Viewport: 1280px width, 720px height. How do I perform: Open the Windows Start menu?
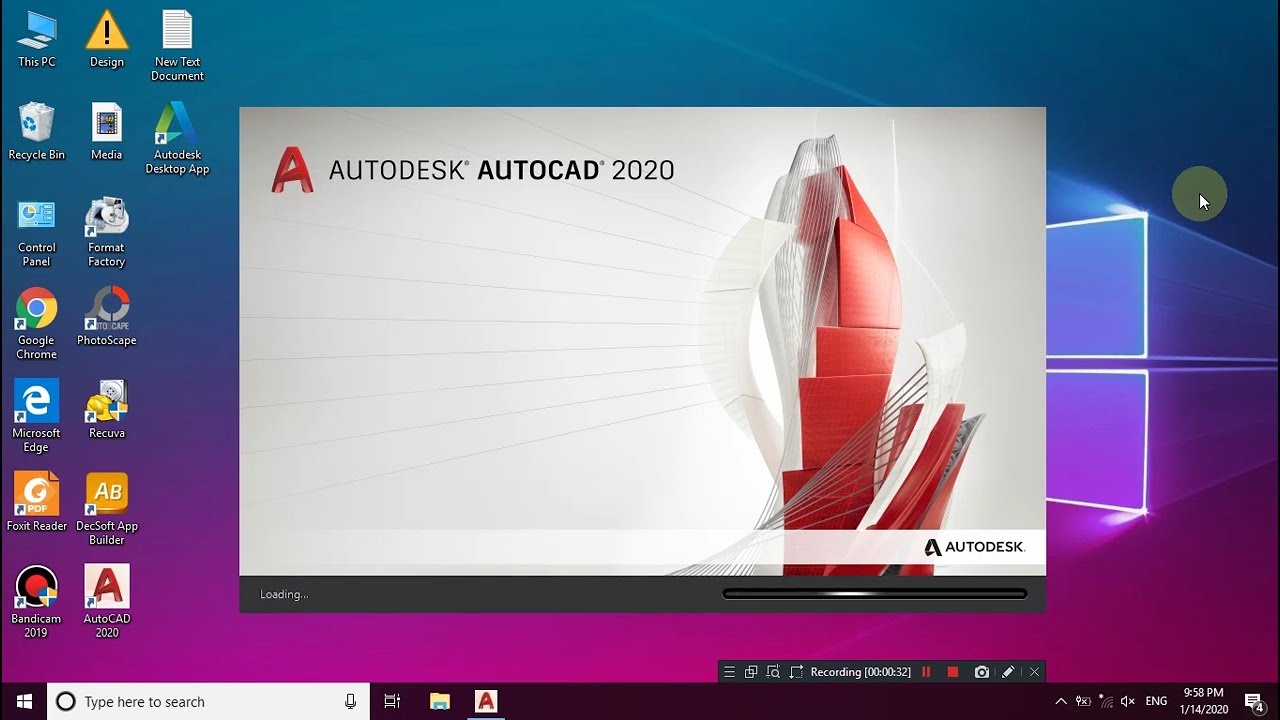coord(24,701)
